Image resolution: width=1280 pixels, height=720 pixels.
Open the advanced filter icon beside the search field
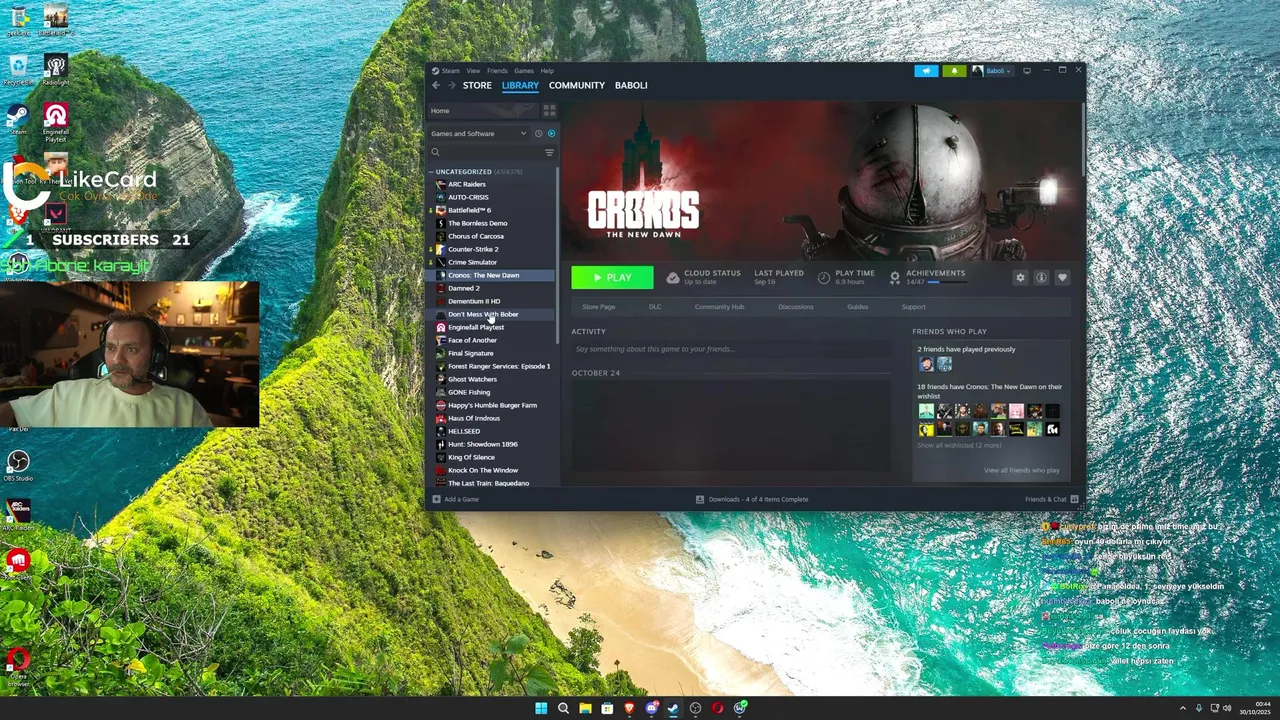tap(549, 152)
